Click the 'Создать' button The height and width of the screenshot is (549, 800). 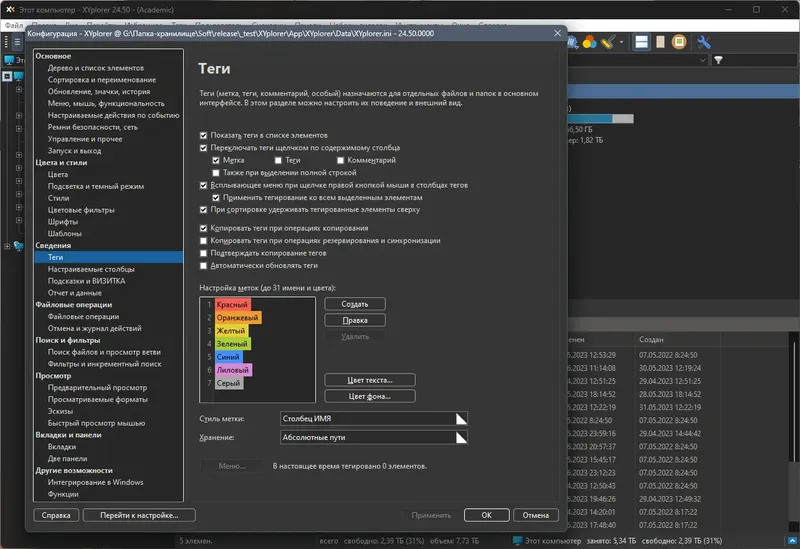355,304
